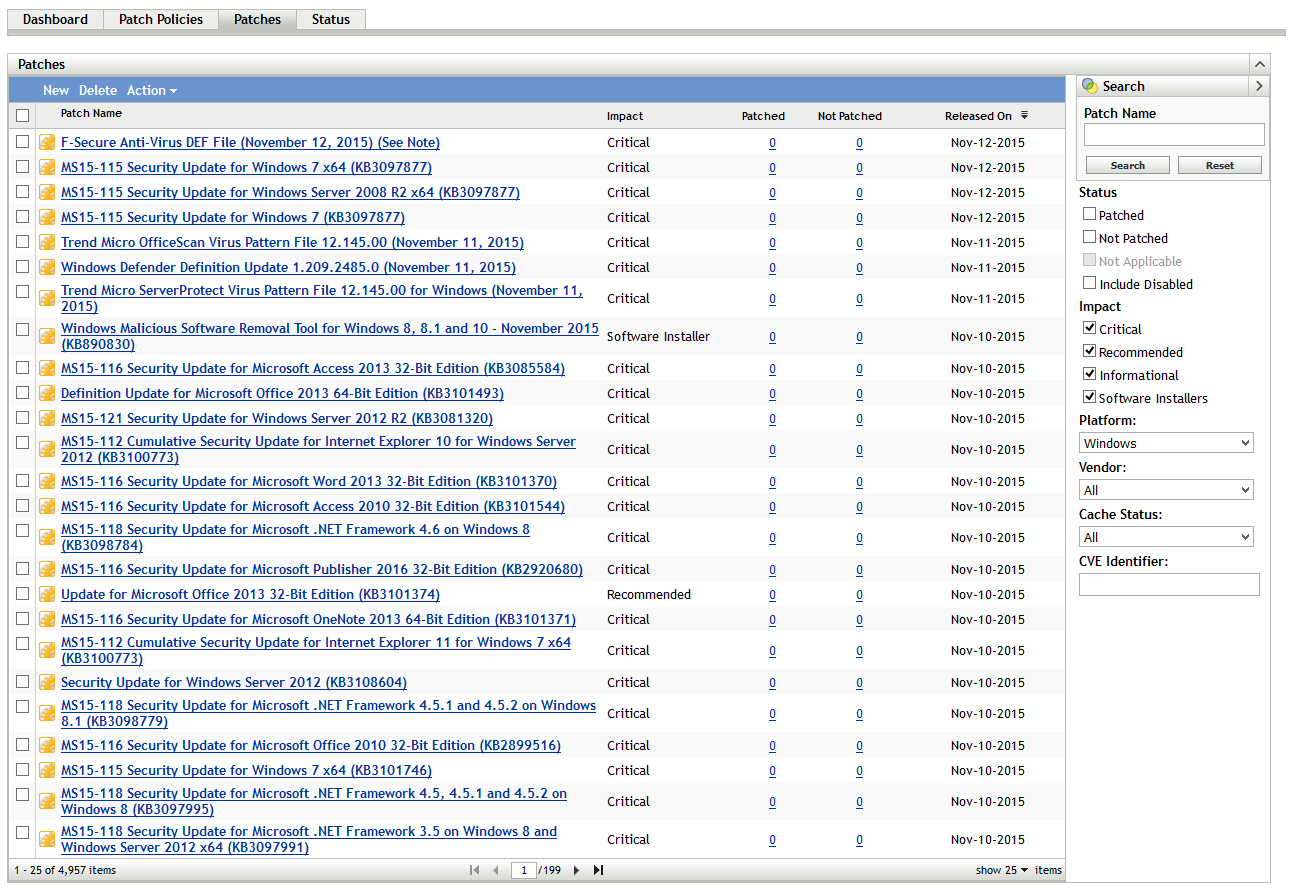The width and height of the screenshot is (1293, 893).
Task: Uncheck the Software Installers impact filter
Action: (1090, 397)
